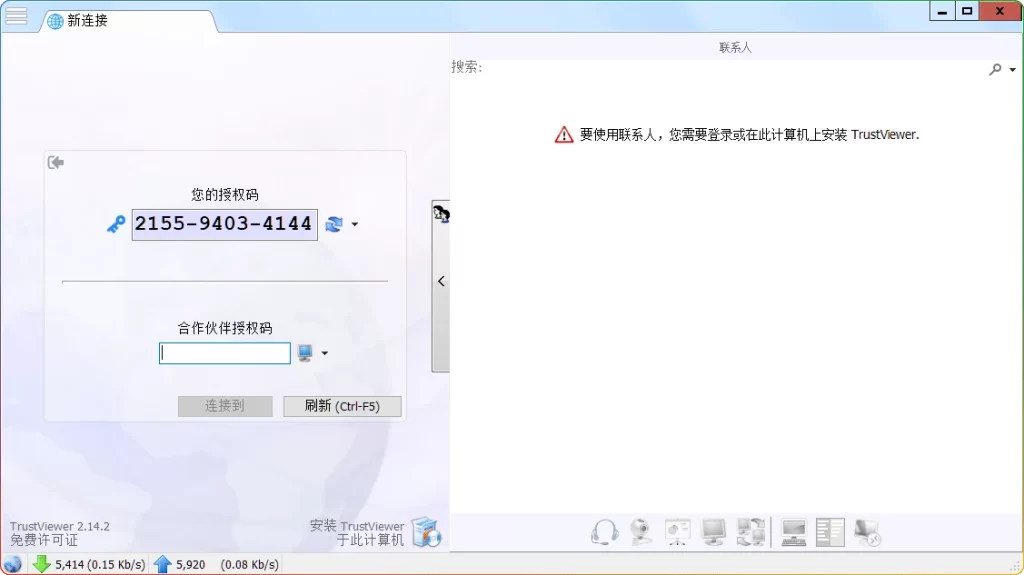The width and height of the screenshot is (1024, 575).
Task: Maximize the TrustViewer window
Action: coord(967,11)
